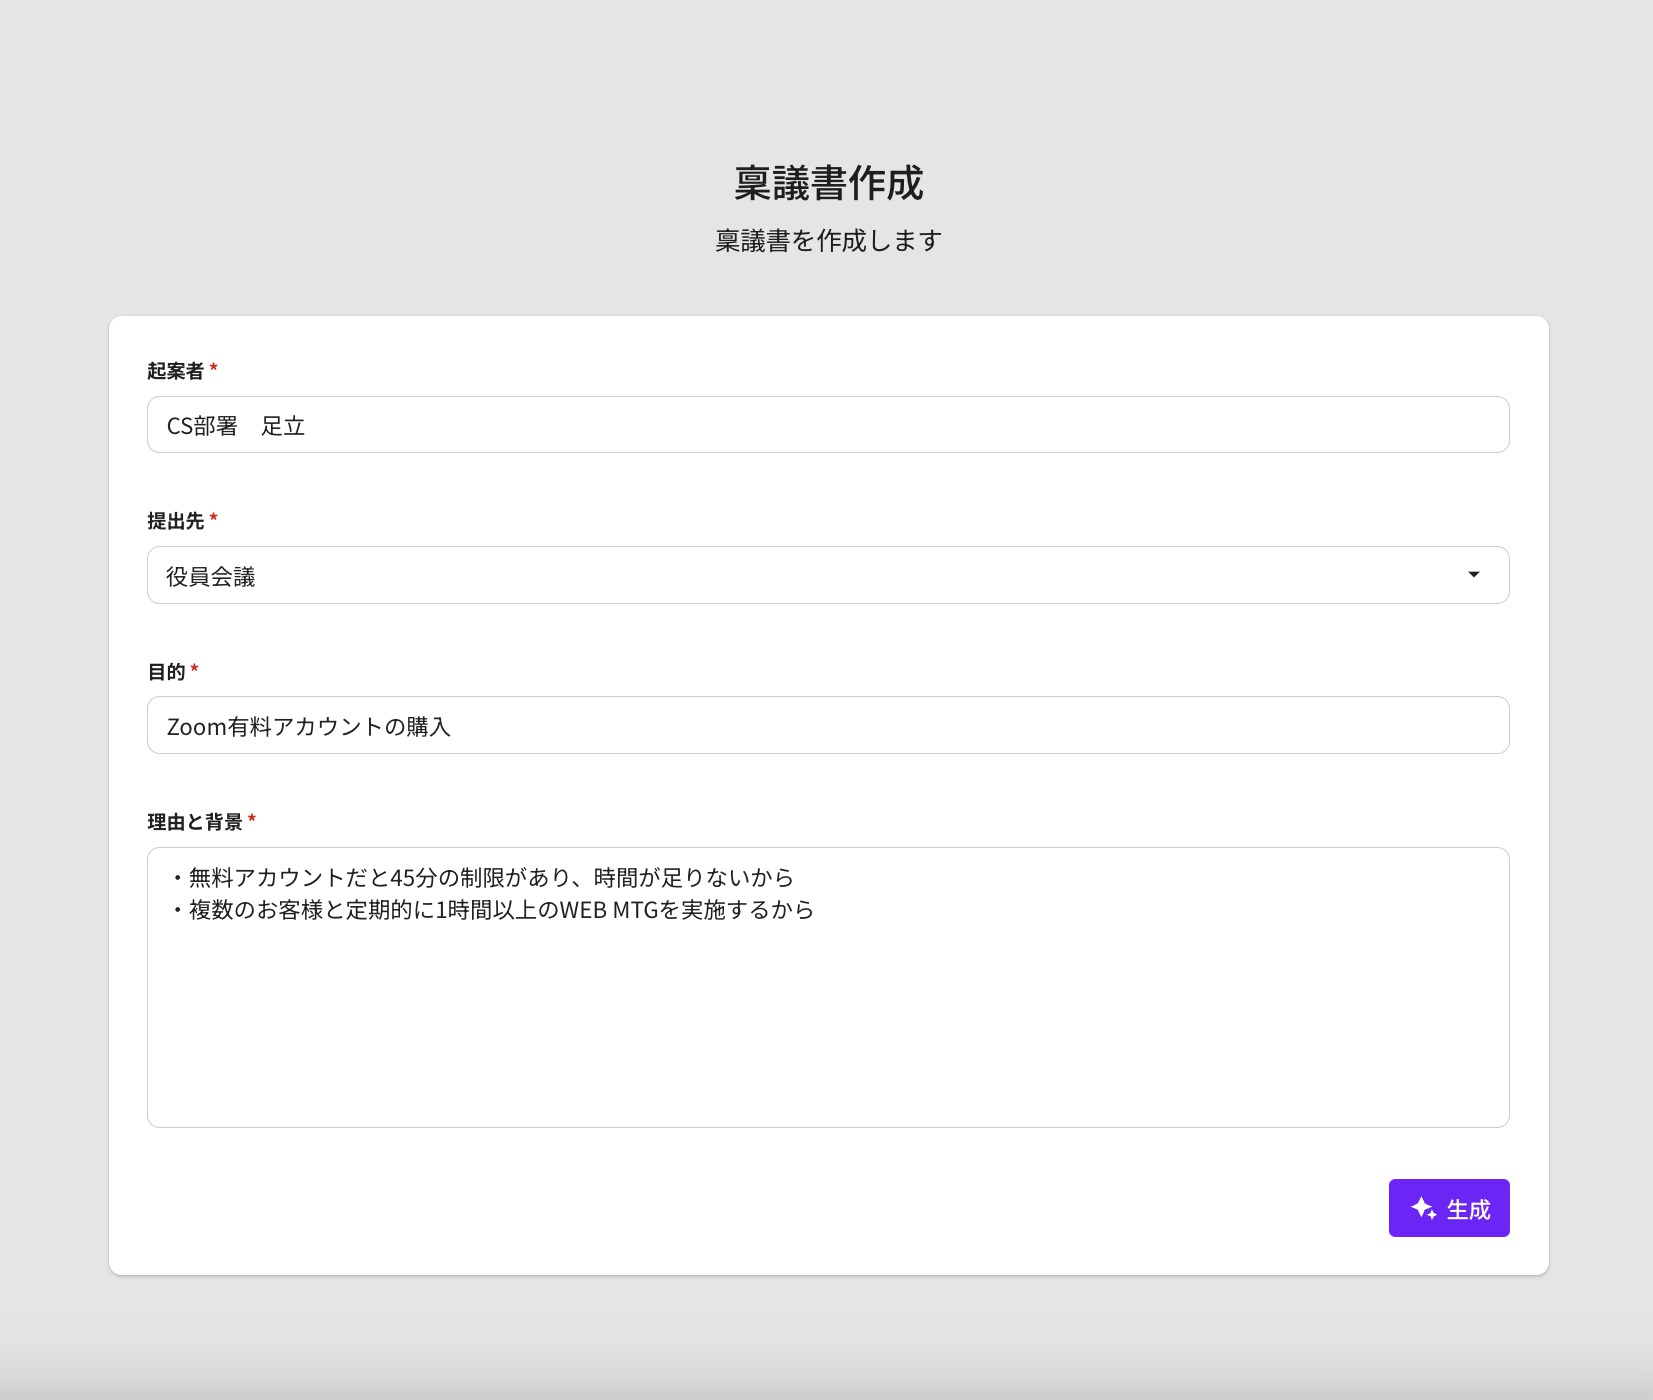Click the caret arrow in the 提出先 dropdown
The image size is (1653, 1400).
pyautogui.click(x=1473, y=575)
